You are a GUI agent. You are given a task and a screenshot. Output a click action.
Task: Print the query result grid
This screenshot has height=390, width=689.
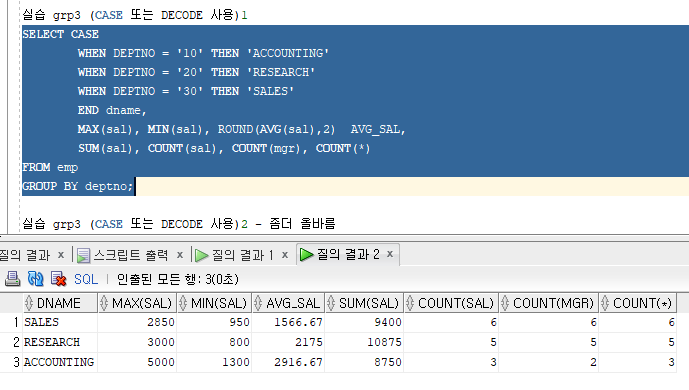coord(12,279)
